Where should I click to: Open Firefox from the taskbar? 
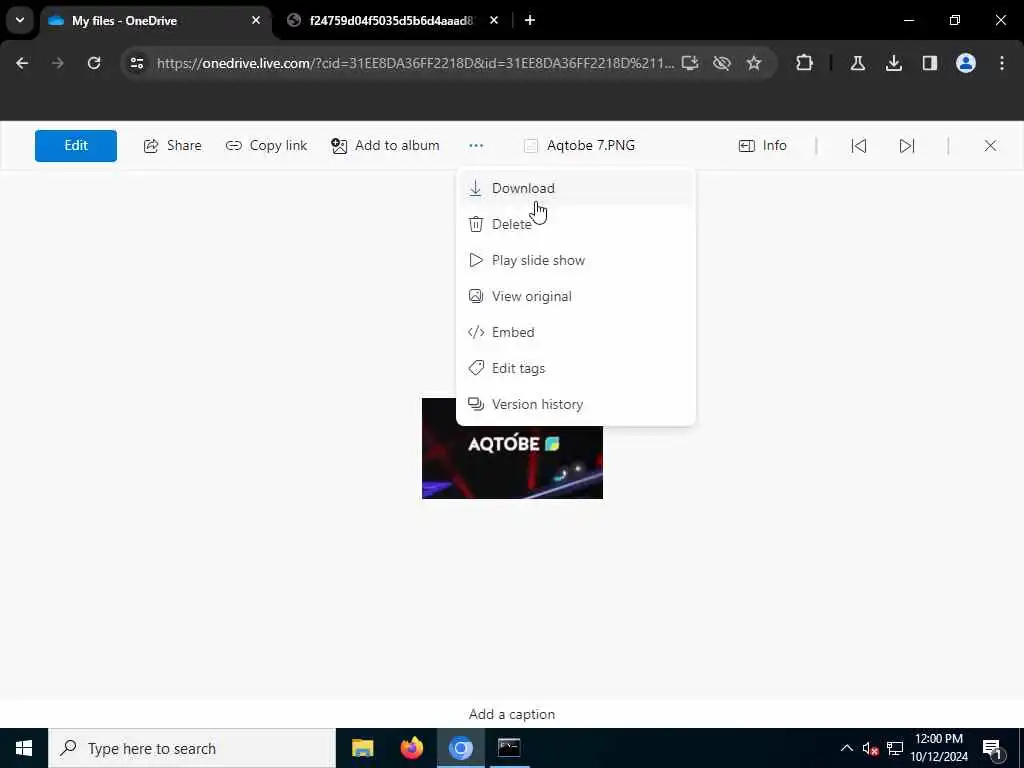tap(411, 748)
